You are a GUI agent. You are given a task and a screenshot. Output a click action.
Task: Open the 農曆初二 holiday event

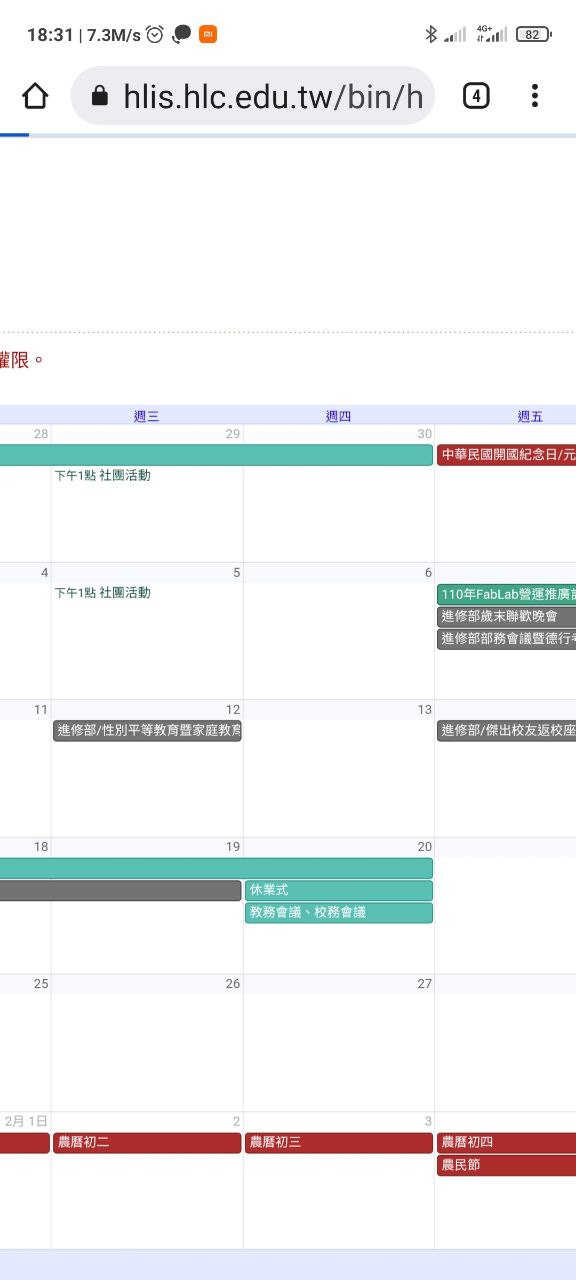pos(147,1143)
